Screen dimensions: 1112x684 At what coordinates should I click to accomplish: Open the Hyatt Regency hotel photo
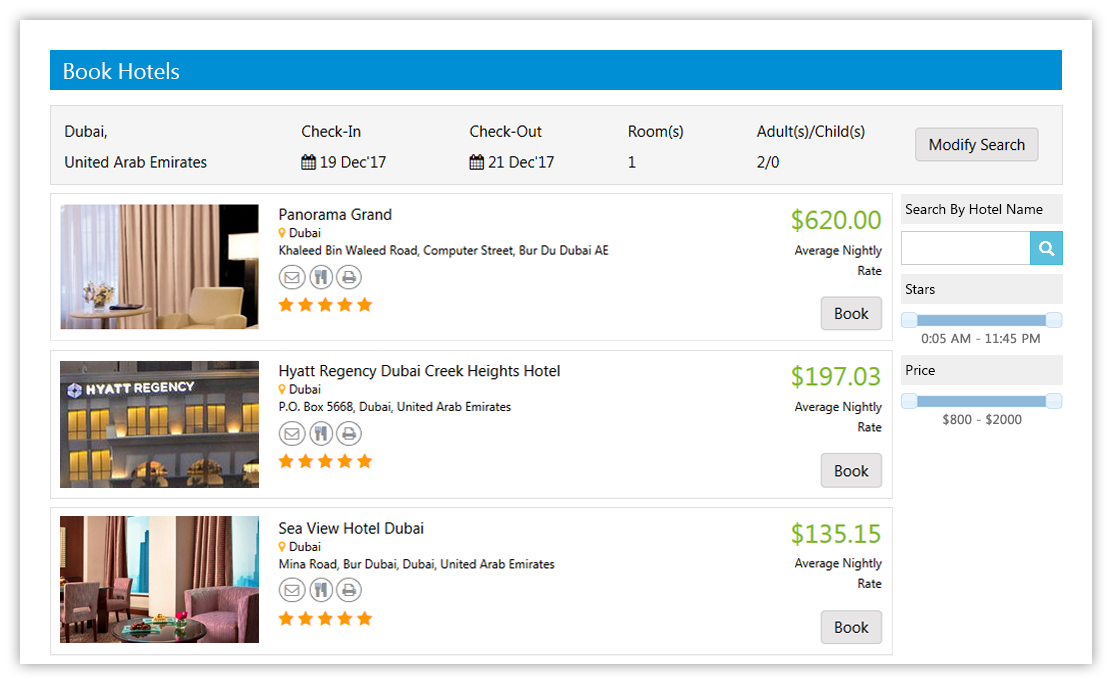(x=159, y=424)
